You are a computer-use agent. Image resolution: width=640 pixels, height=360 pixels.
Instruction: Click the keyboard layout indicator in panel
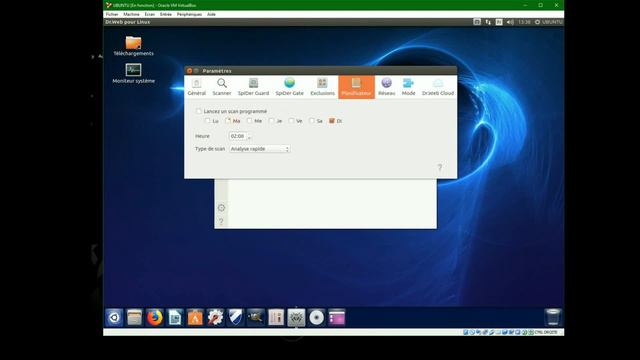click(499, 22)
